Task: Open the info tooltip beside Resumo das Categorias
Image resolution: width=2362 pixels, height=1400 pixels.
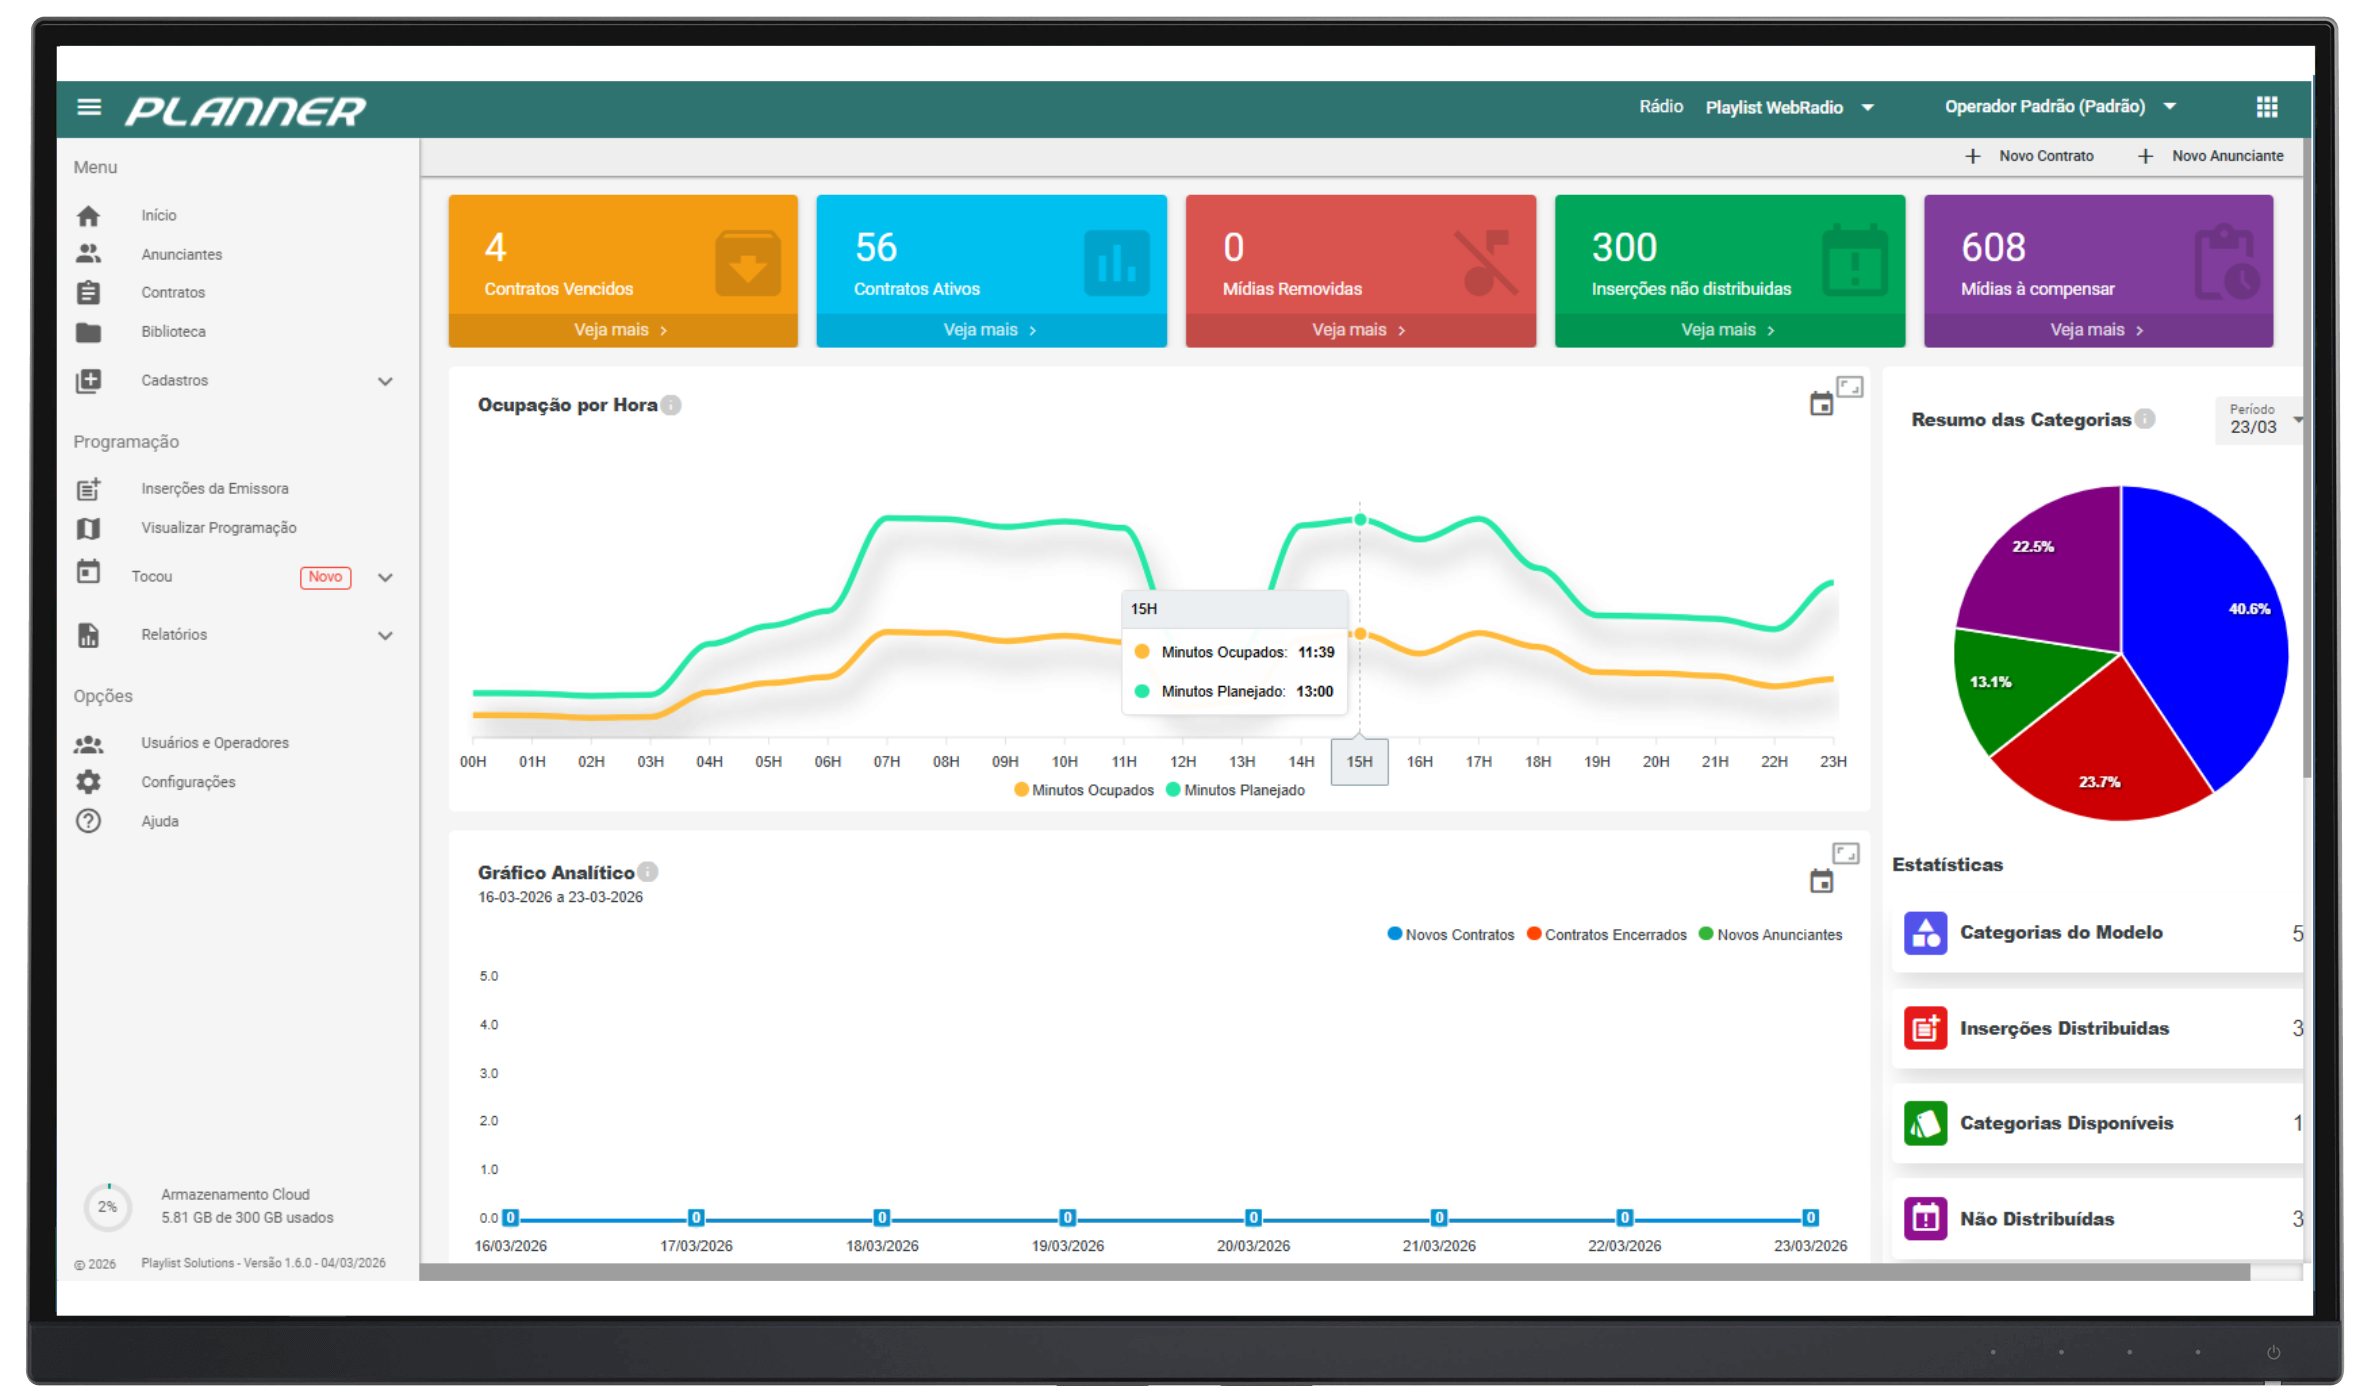Action: pos(2145,419)
